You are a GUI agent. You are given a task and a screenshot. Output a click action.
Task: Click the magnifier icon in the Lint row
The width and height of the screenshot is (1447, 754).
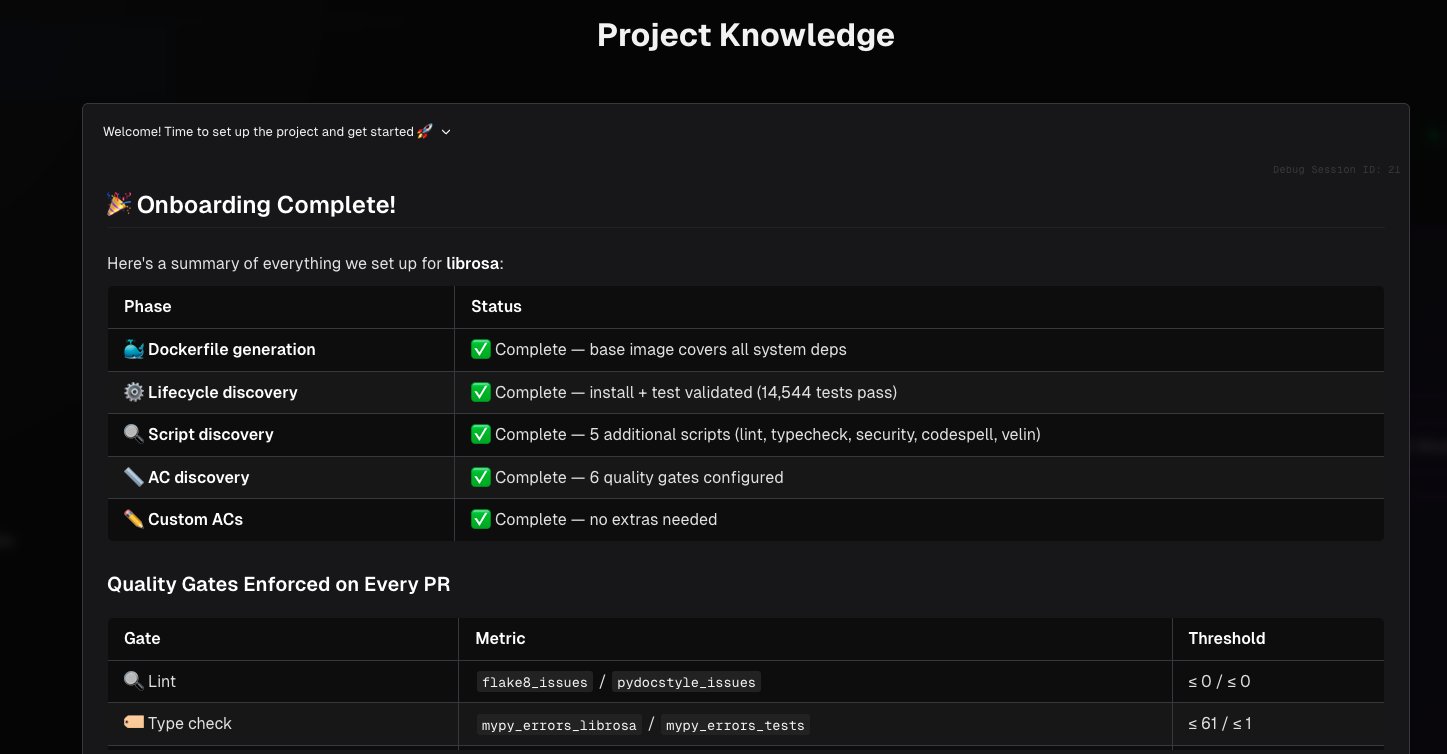(134, 682)
